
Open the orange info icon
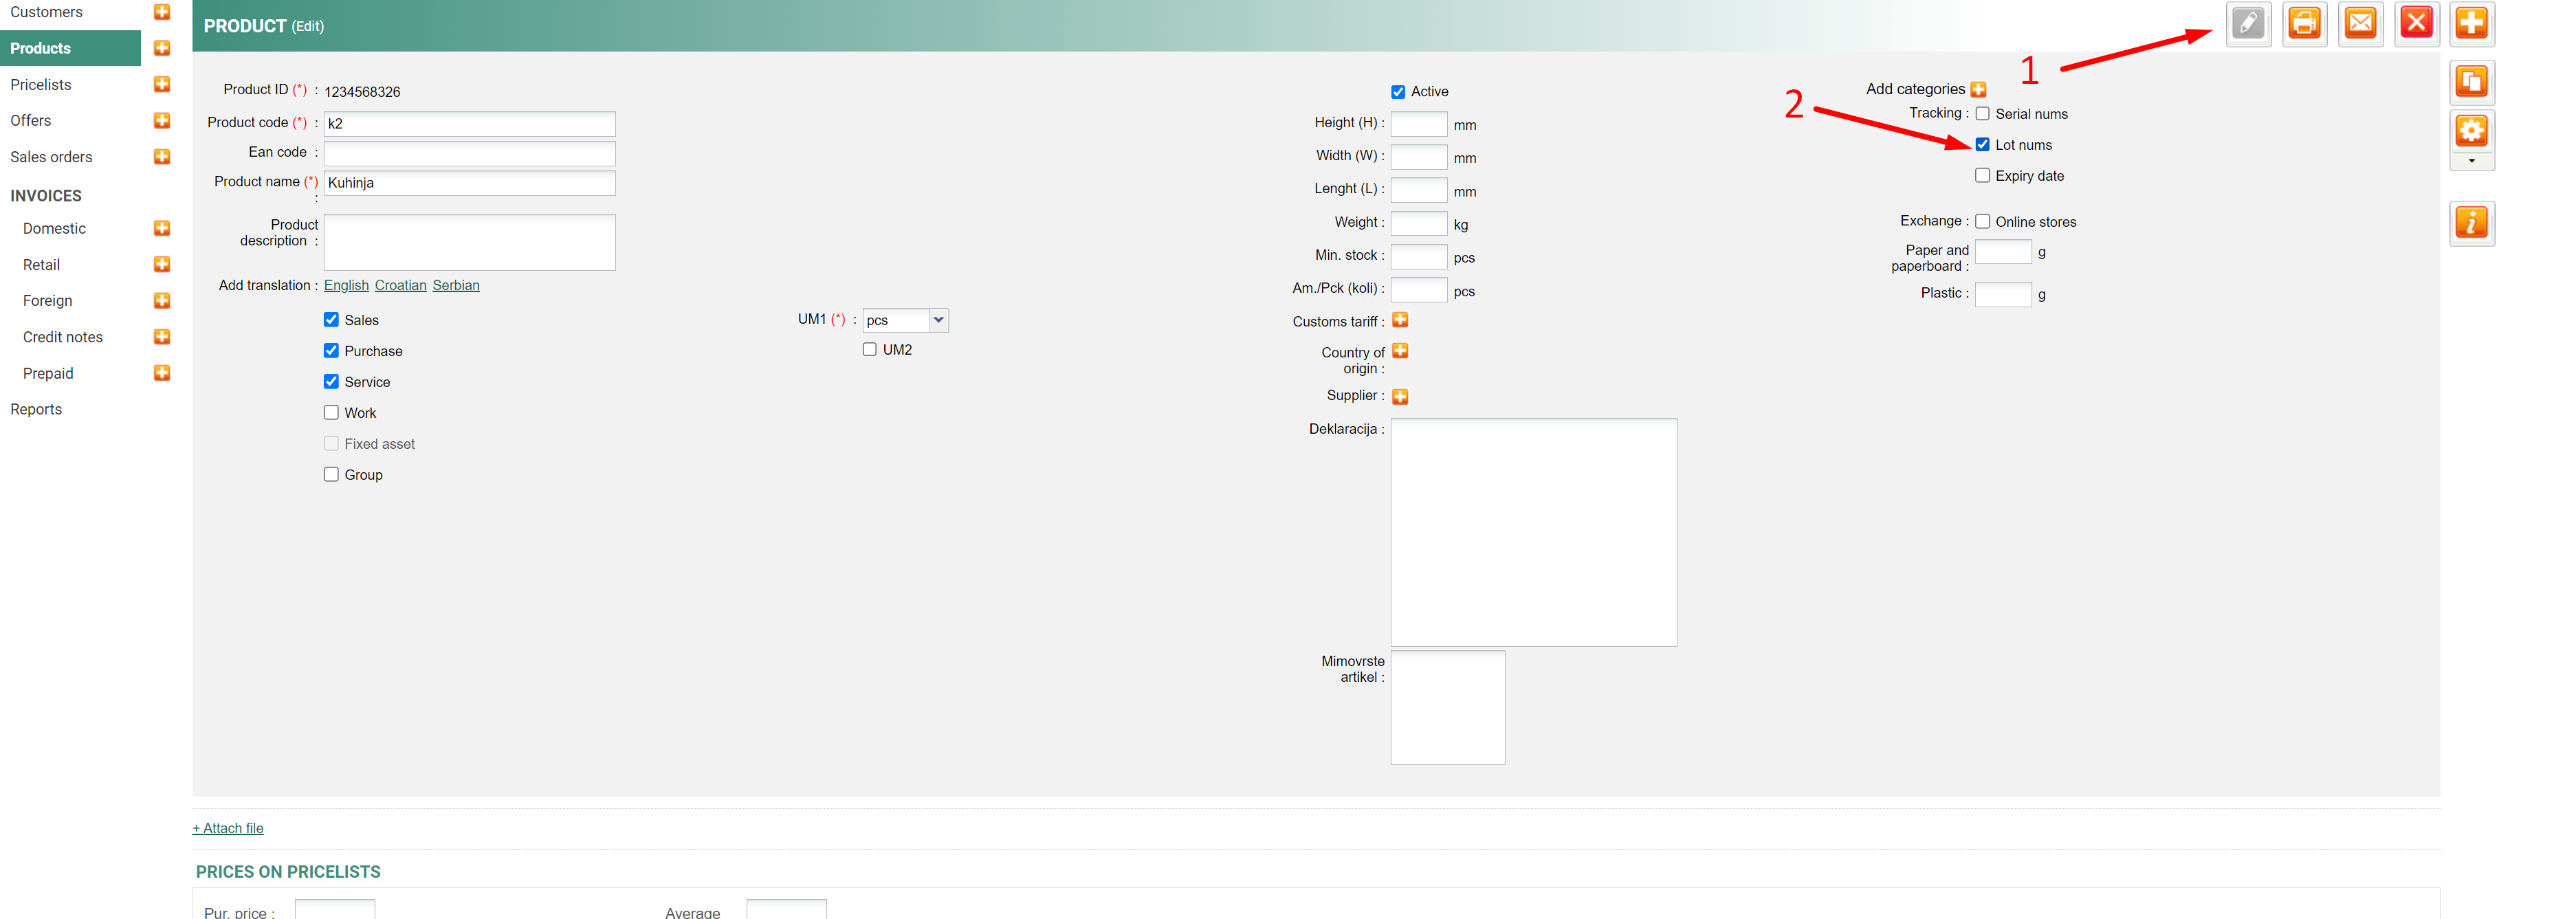[2471, 223]
